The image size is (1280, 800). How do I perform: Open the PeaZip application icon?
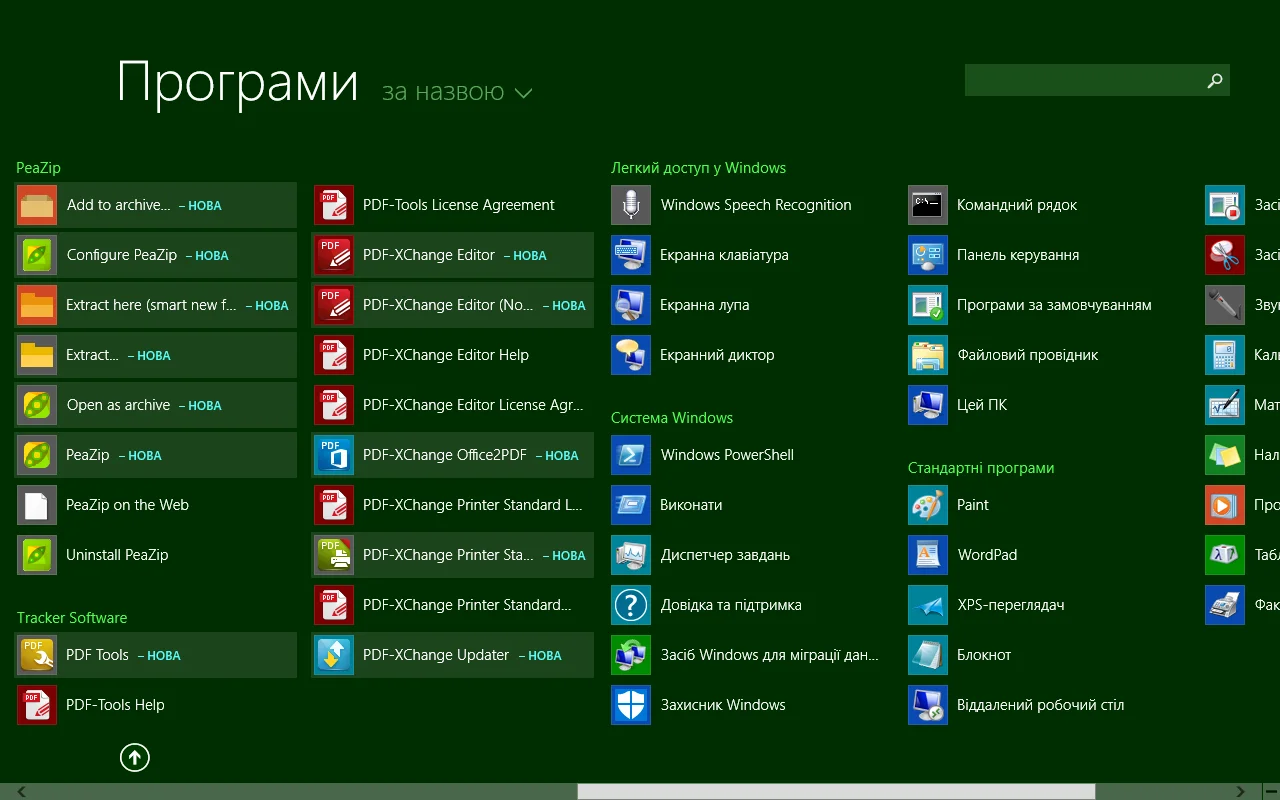tap(37, 455)
